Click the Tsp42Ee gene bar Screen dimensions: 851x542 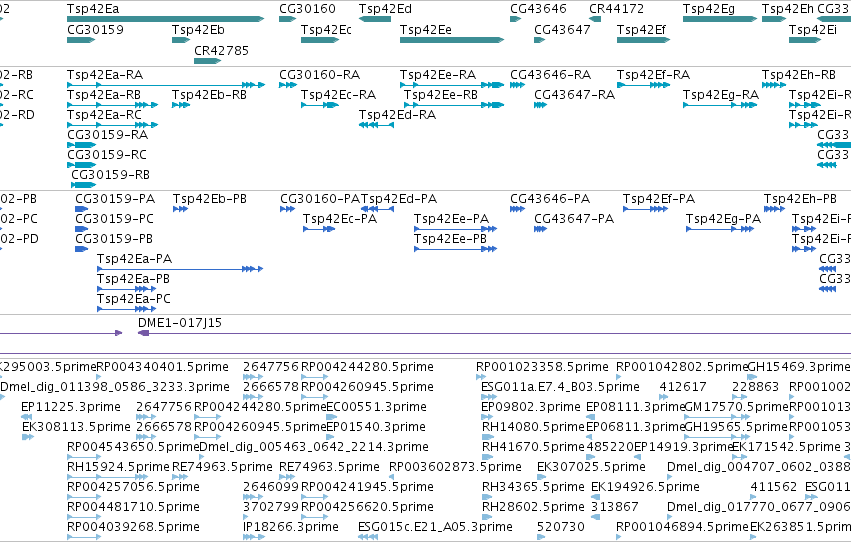[452, 40]
